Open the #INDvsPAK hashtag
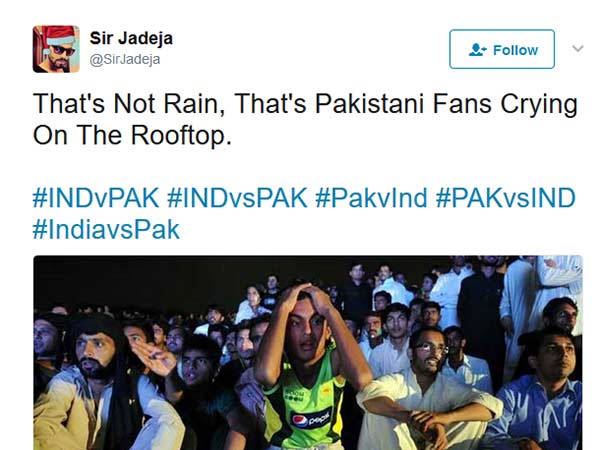 click(237, 198)
